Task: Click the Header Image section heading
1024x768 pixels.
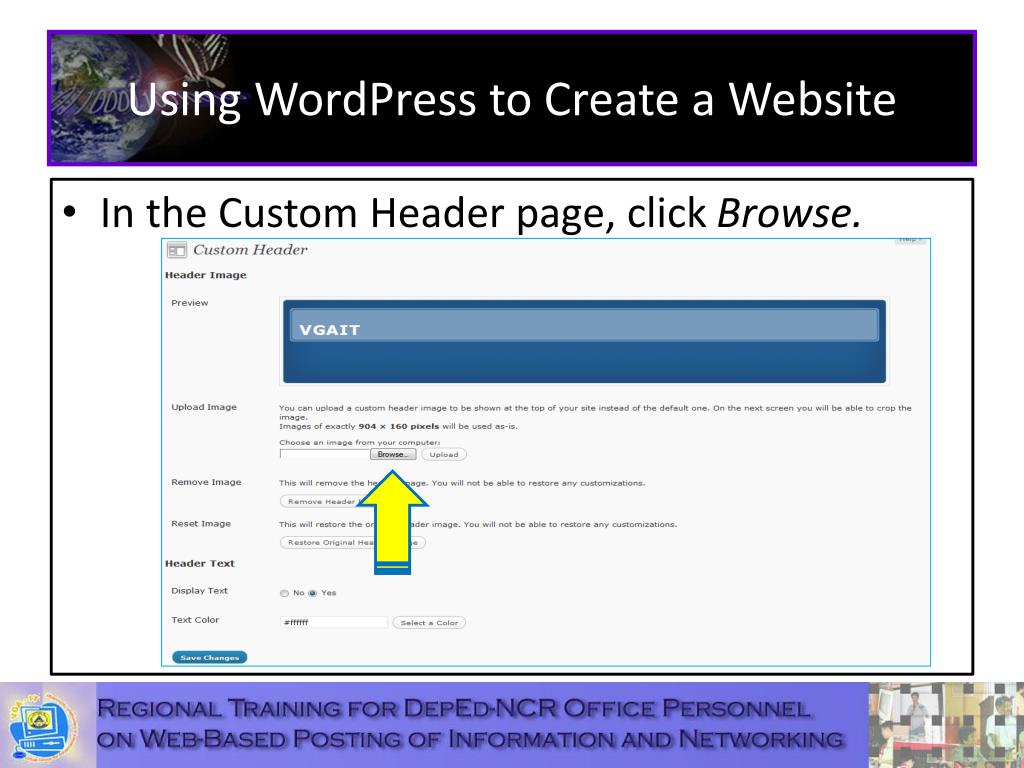Action: tap(206, 275)
